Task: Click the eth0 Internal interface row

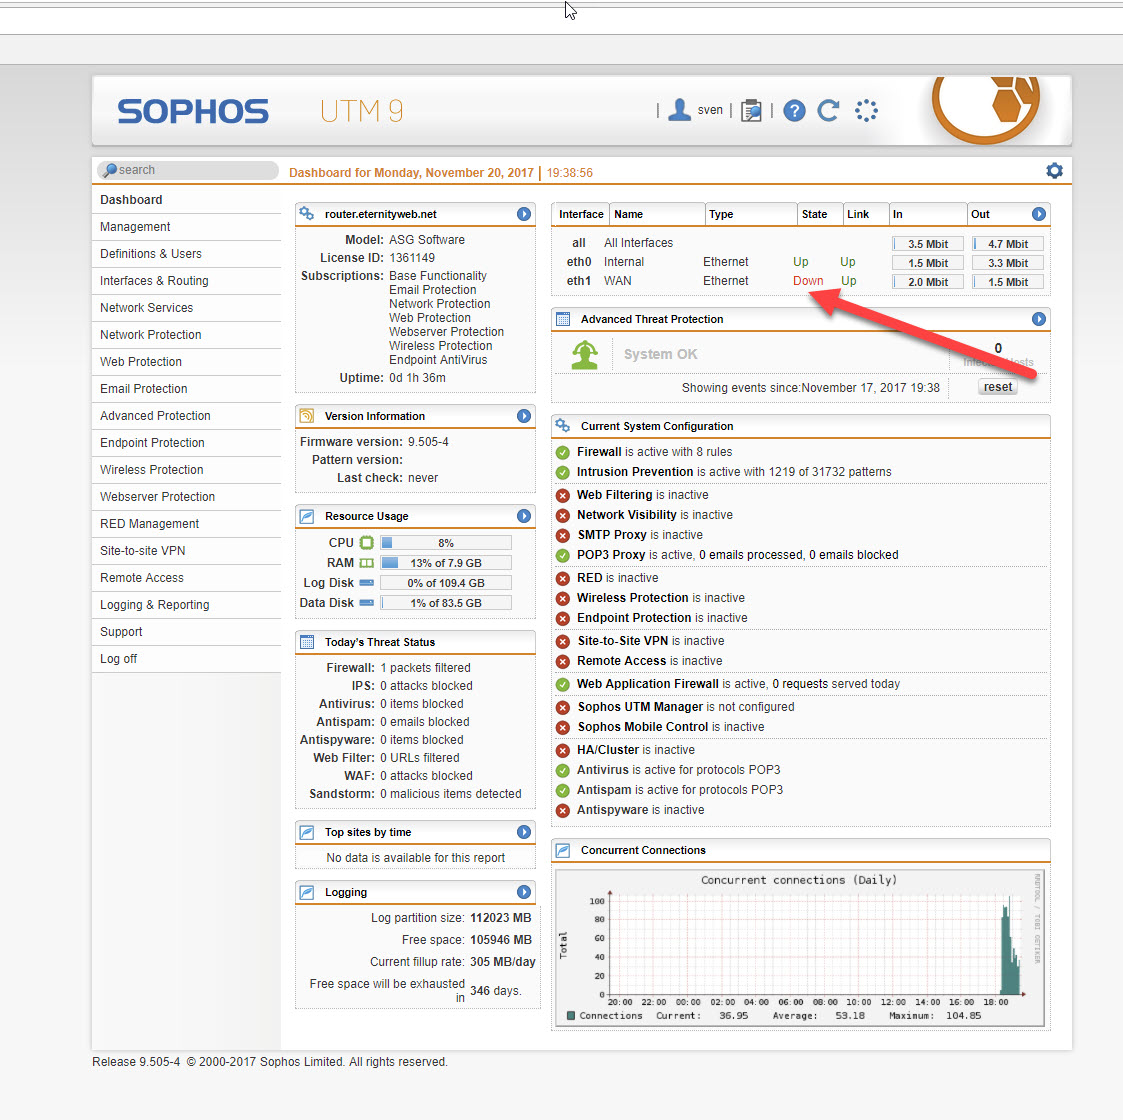Action: [801, 262]
